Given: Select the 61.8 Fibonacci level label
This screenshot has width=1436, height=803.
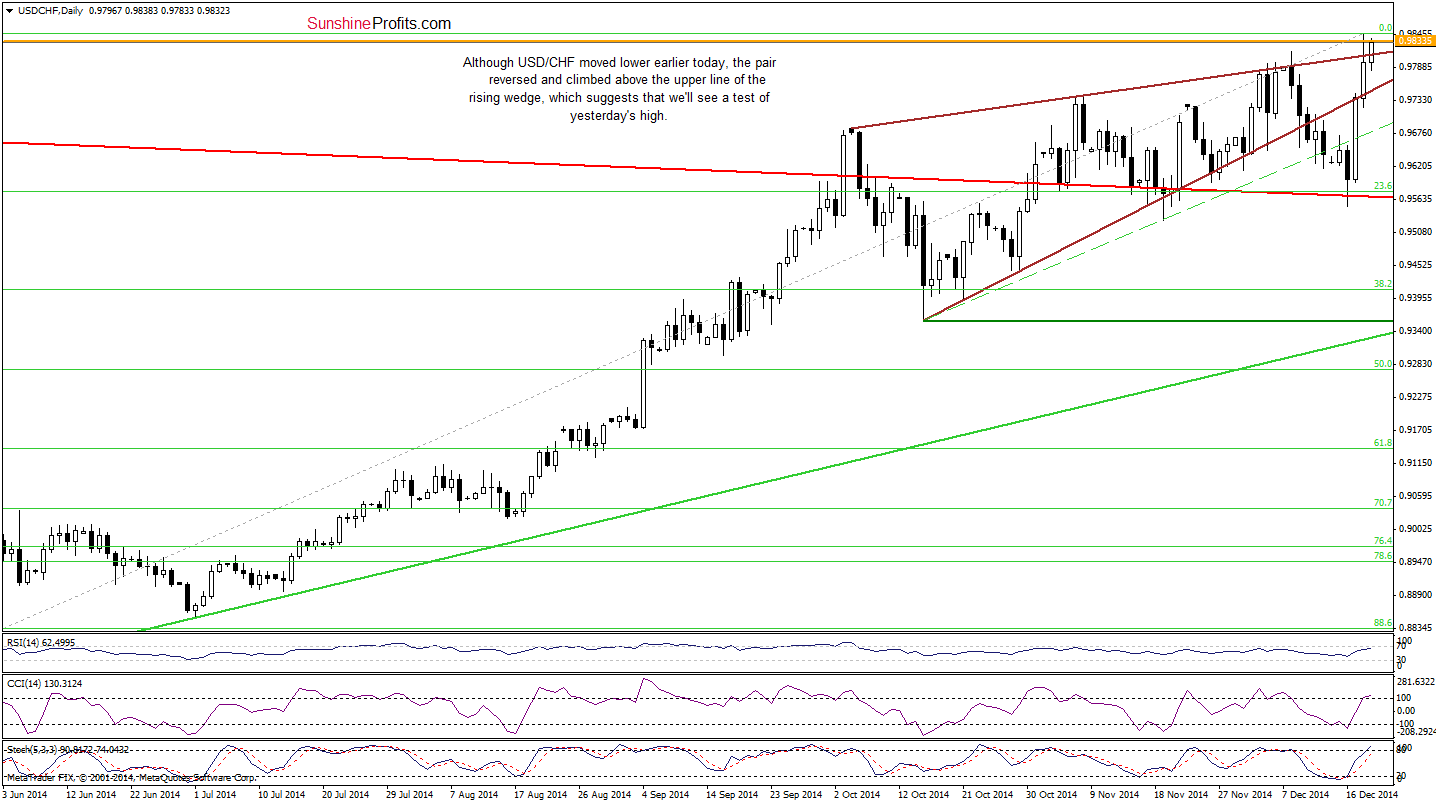Looking at the screenshot, I should (1383, 443).
